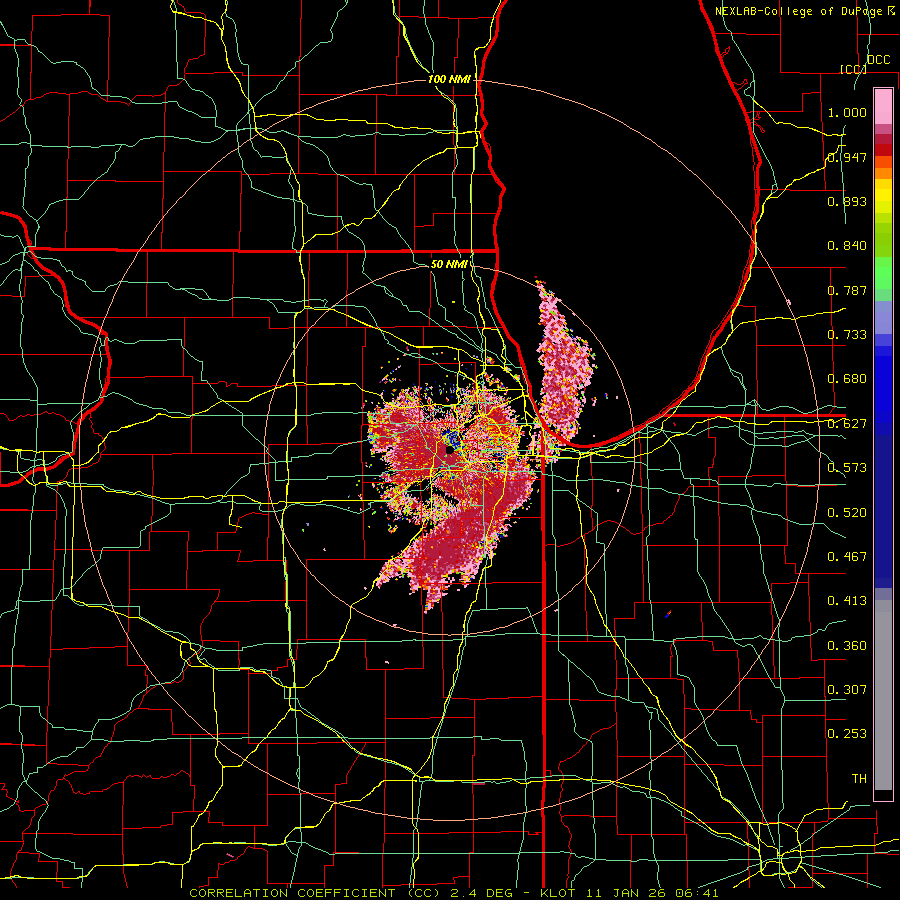Screen dimensions: 900x900
Task: Click the 0.307 legend value
Action: (847, 690)
